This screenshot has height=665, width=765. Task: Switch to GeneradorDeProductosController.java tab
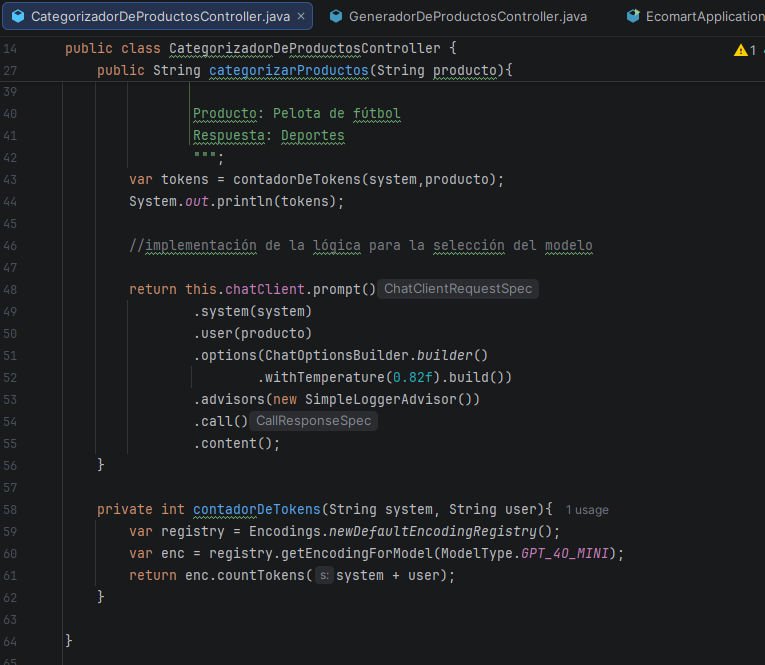467,17
